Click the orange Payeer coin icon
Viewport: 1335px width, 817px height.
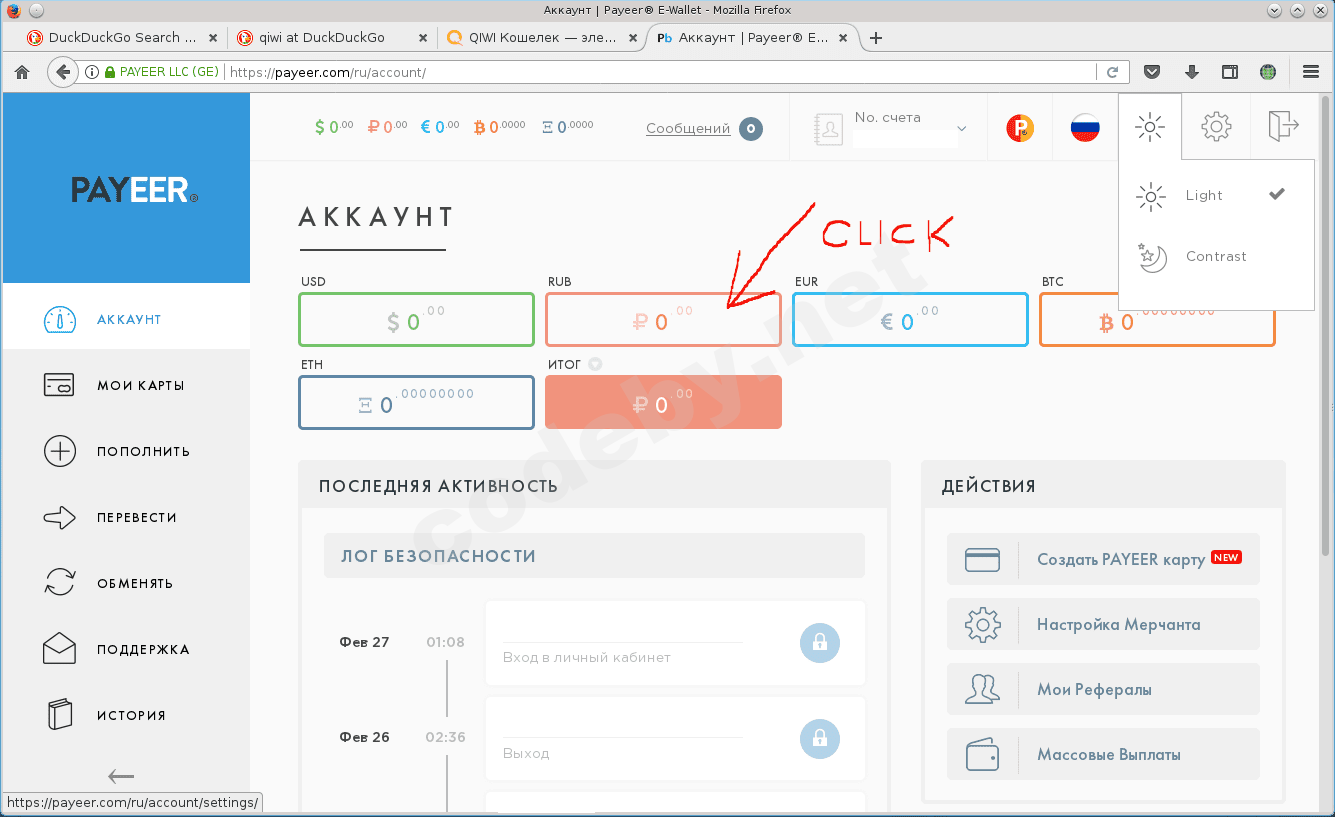1020,127
